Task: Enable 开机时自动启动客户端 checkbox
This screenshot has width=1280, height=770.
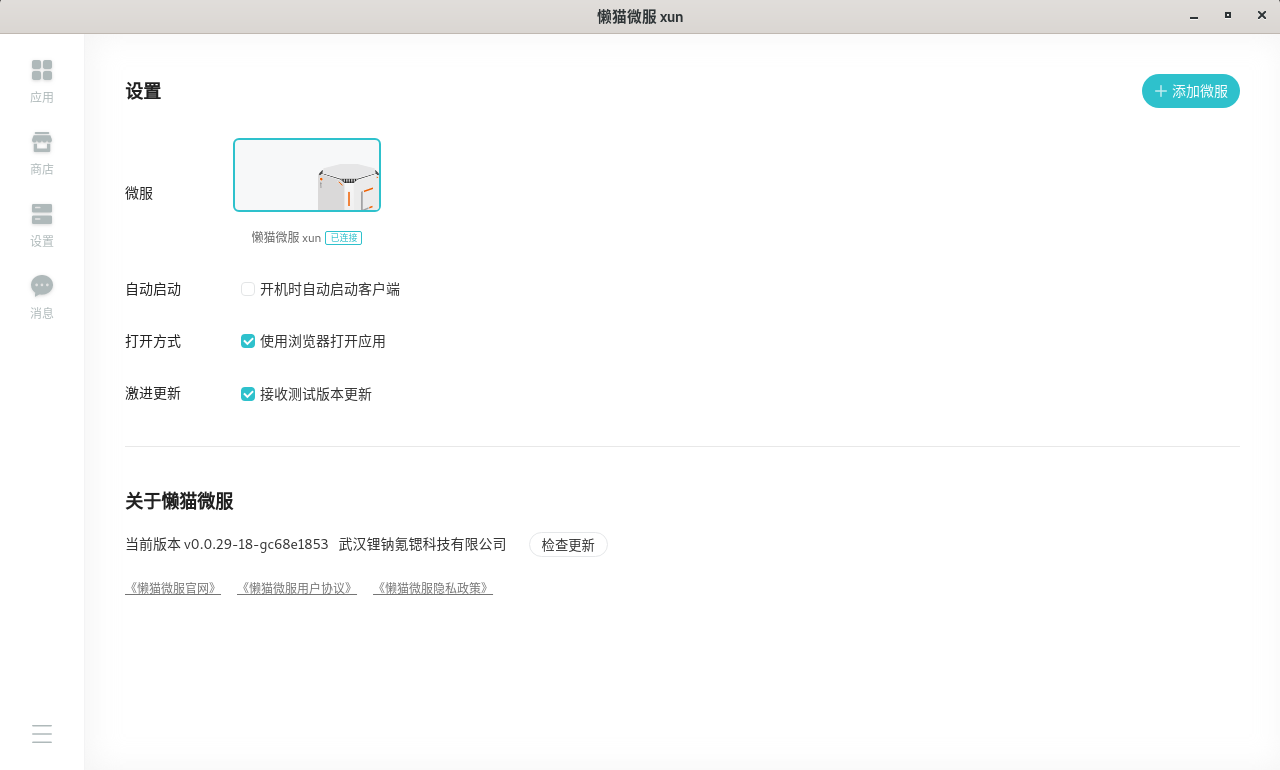Action: pos(248,289)
